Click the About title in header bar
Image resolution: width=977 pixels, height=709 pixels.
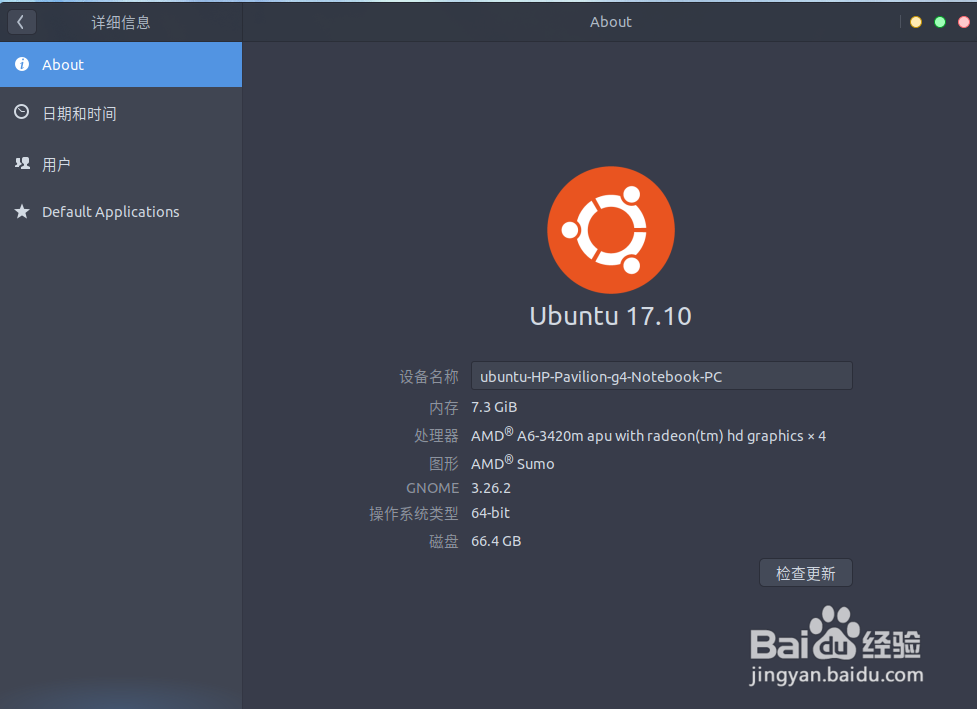click(x=611, y=22)
